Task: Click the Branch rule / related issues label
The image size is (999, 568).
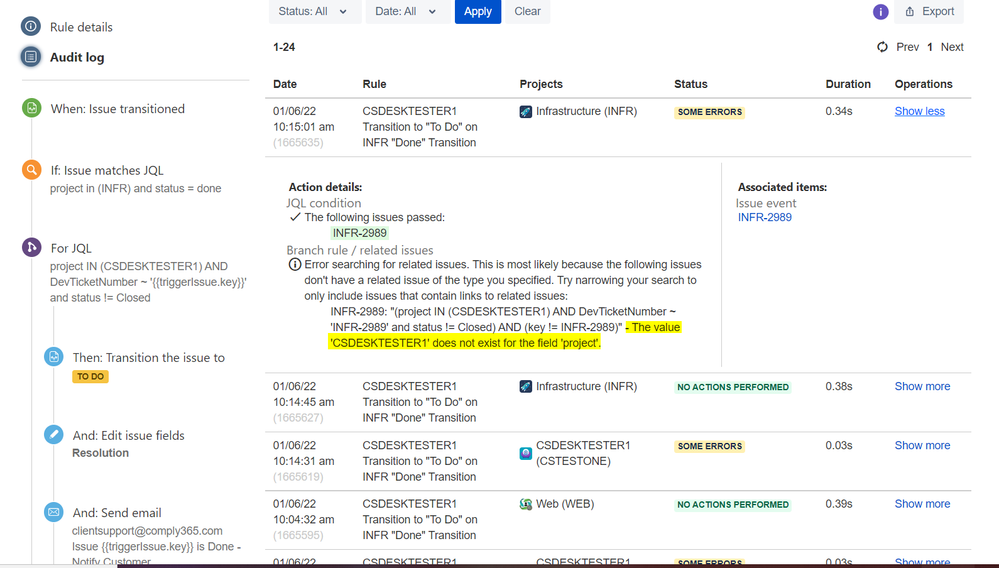Action: pyautogui.click(x=359, y=250)
